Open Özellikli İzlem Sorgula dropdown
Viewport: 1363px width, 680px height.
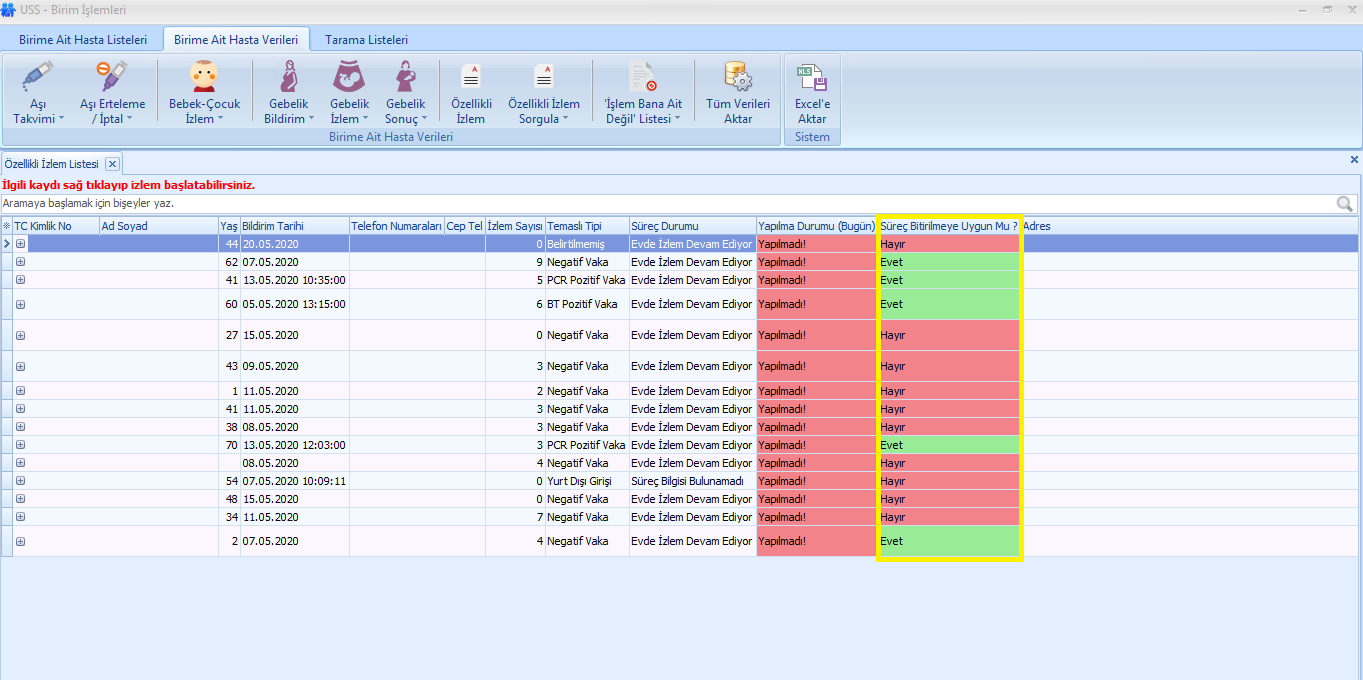pyautogui.click(x=544, y=118)
